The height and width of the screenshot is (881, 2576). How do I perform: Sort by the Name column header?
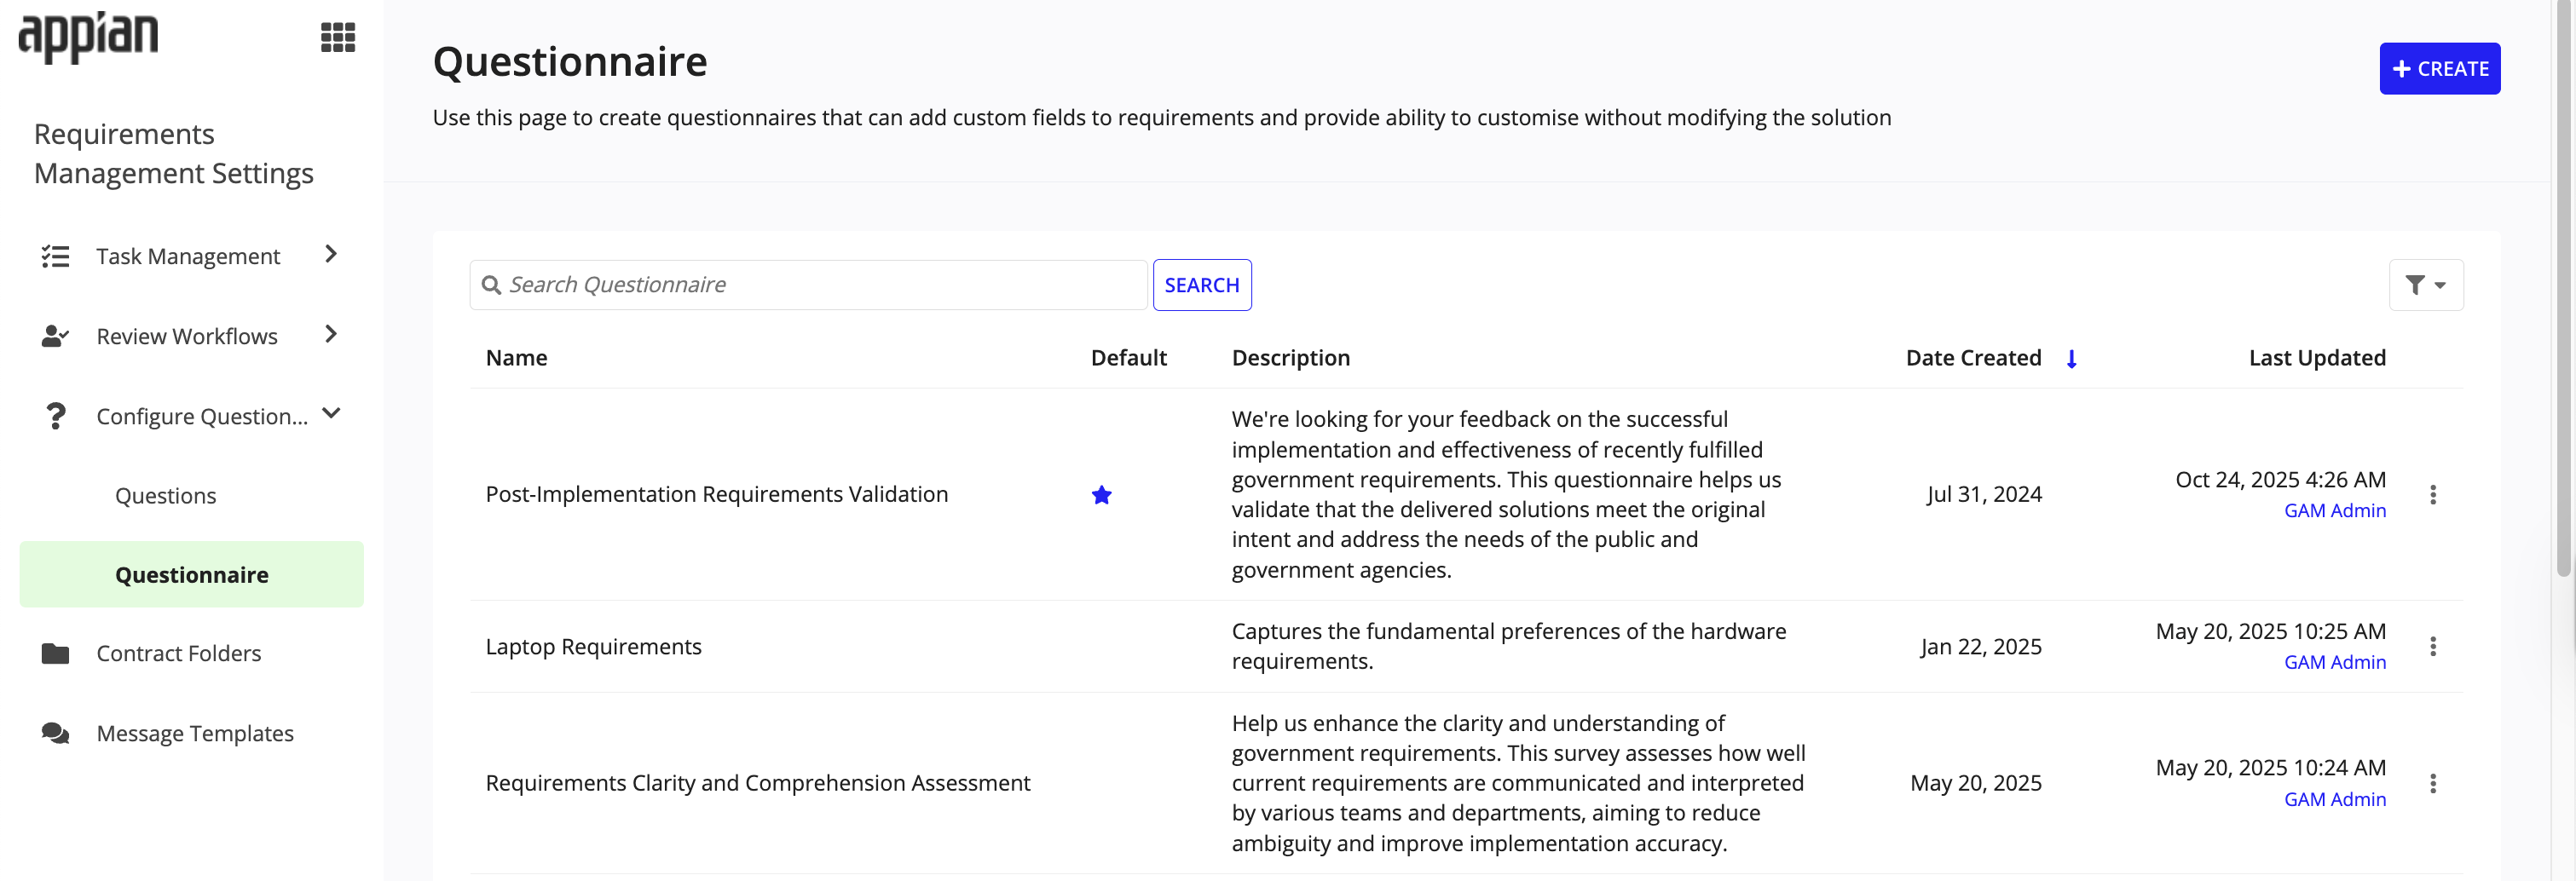point(517,359)
